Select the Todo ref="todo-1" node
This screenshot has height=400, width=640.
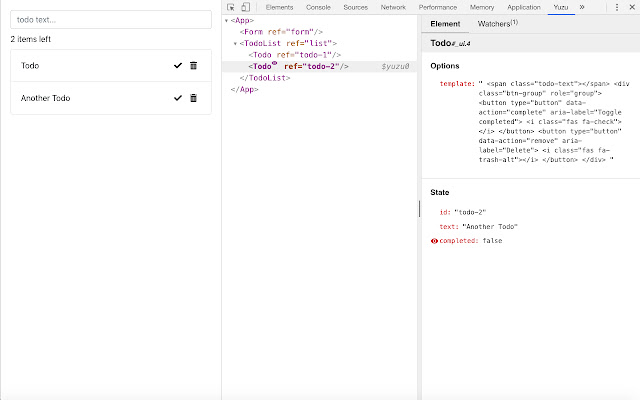tap(297, 54)
